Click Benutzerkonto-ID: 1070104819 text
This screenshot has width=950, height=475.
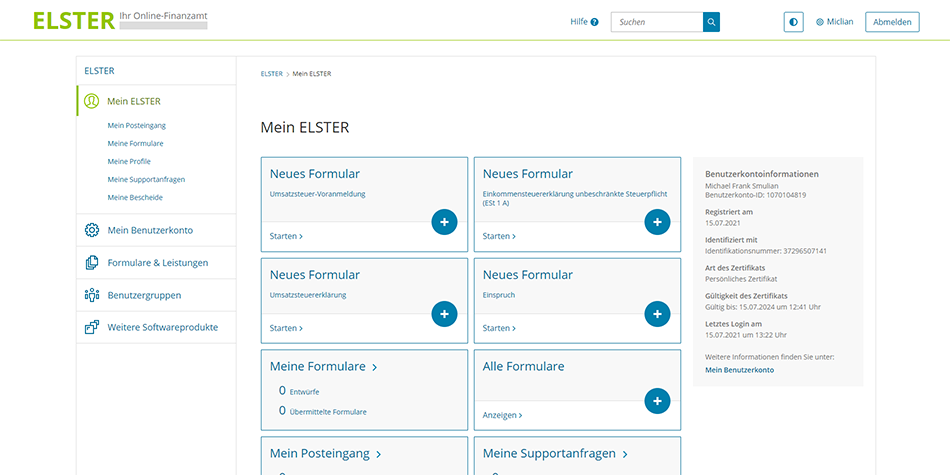point(756,195)
